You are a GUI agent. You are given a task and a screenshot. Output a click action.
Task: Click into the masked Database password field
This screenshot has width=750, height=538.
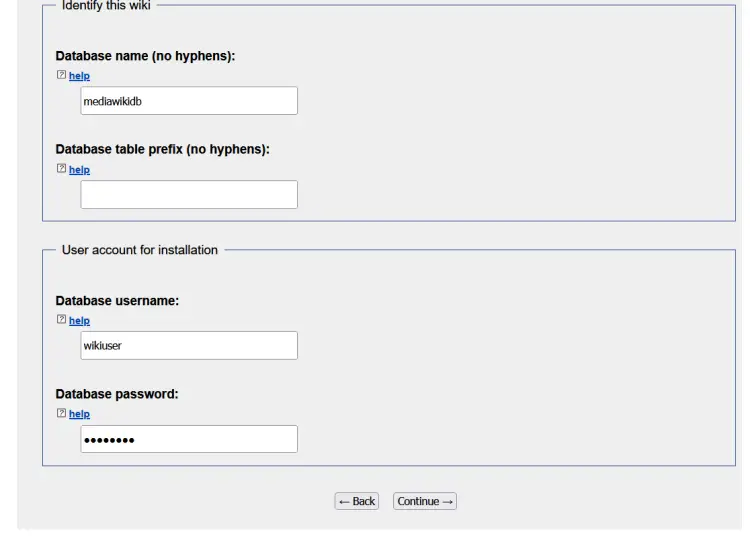189,439
